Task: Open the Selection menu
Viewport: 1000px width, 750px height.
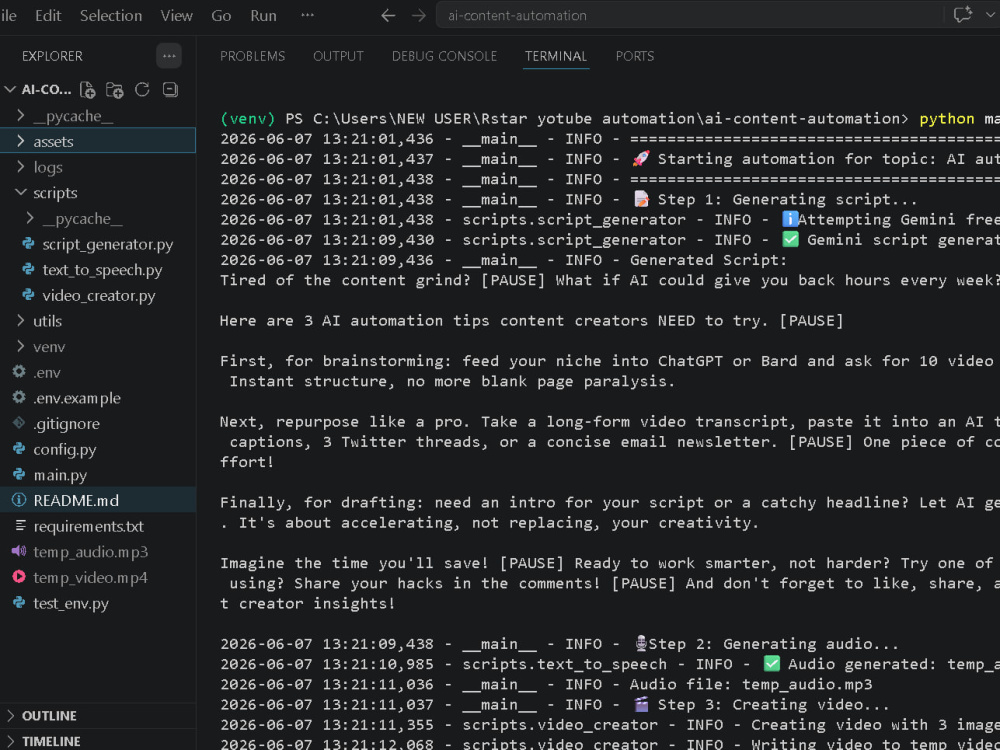Action: (x=111, y=16)
